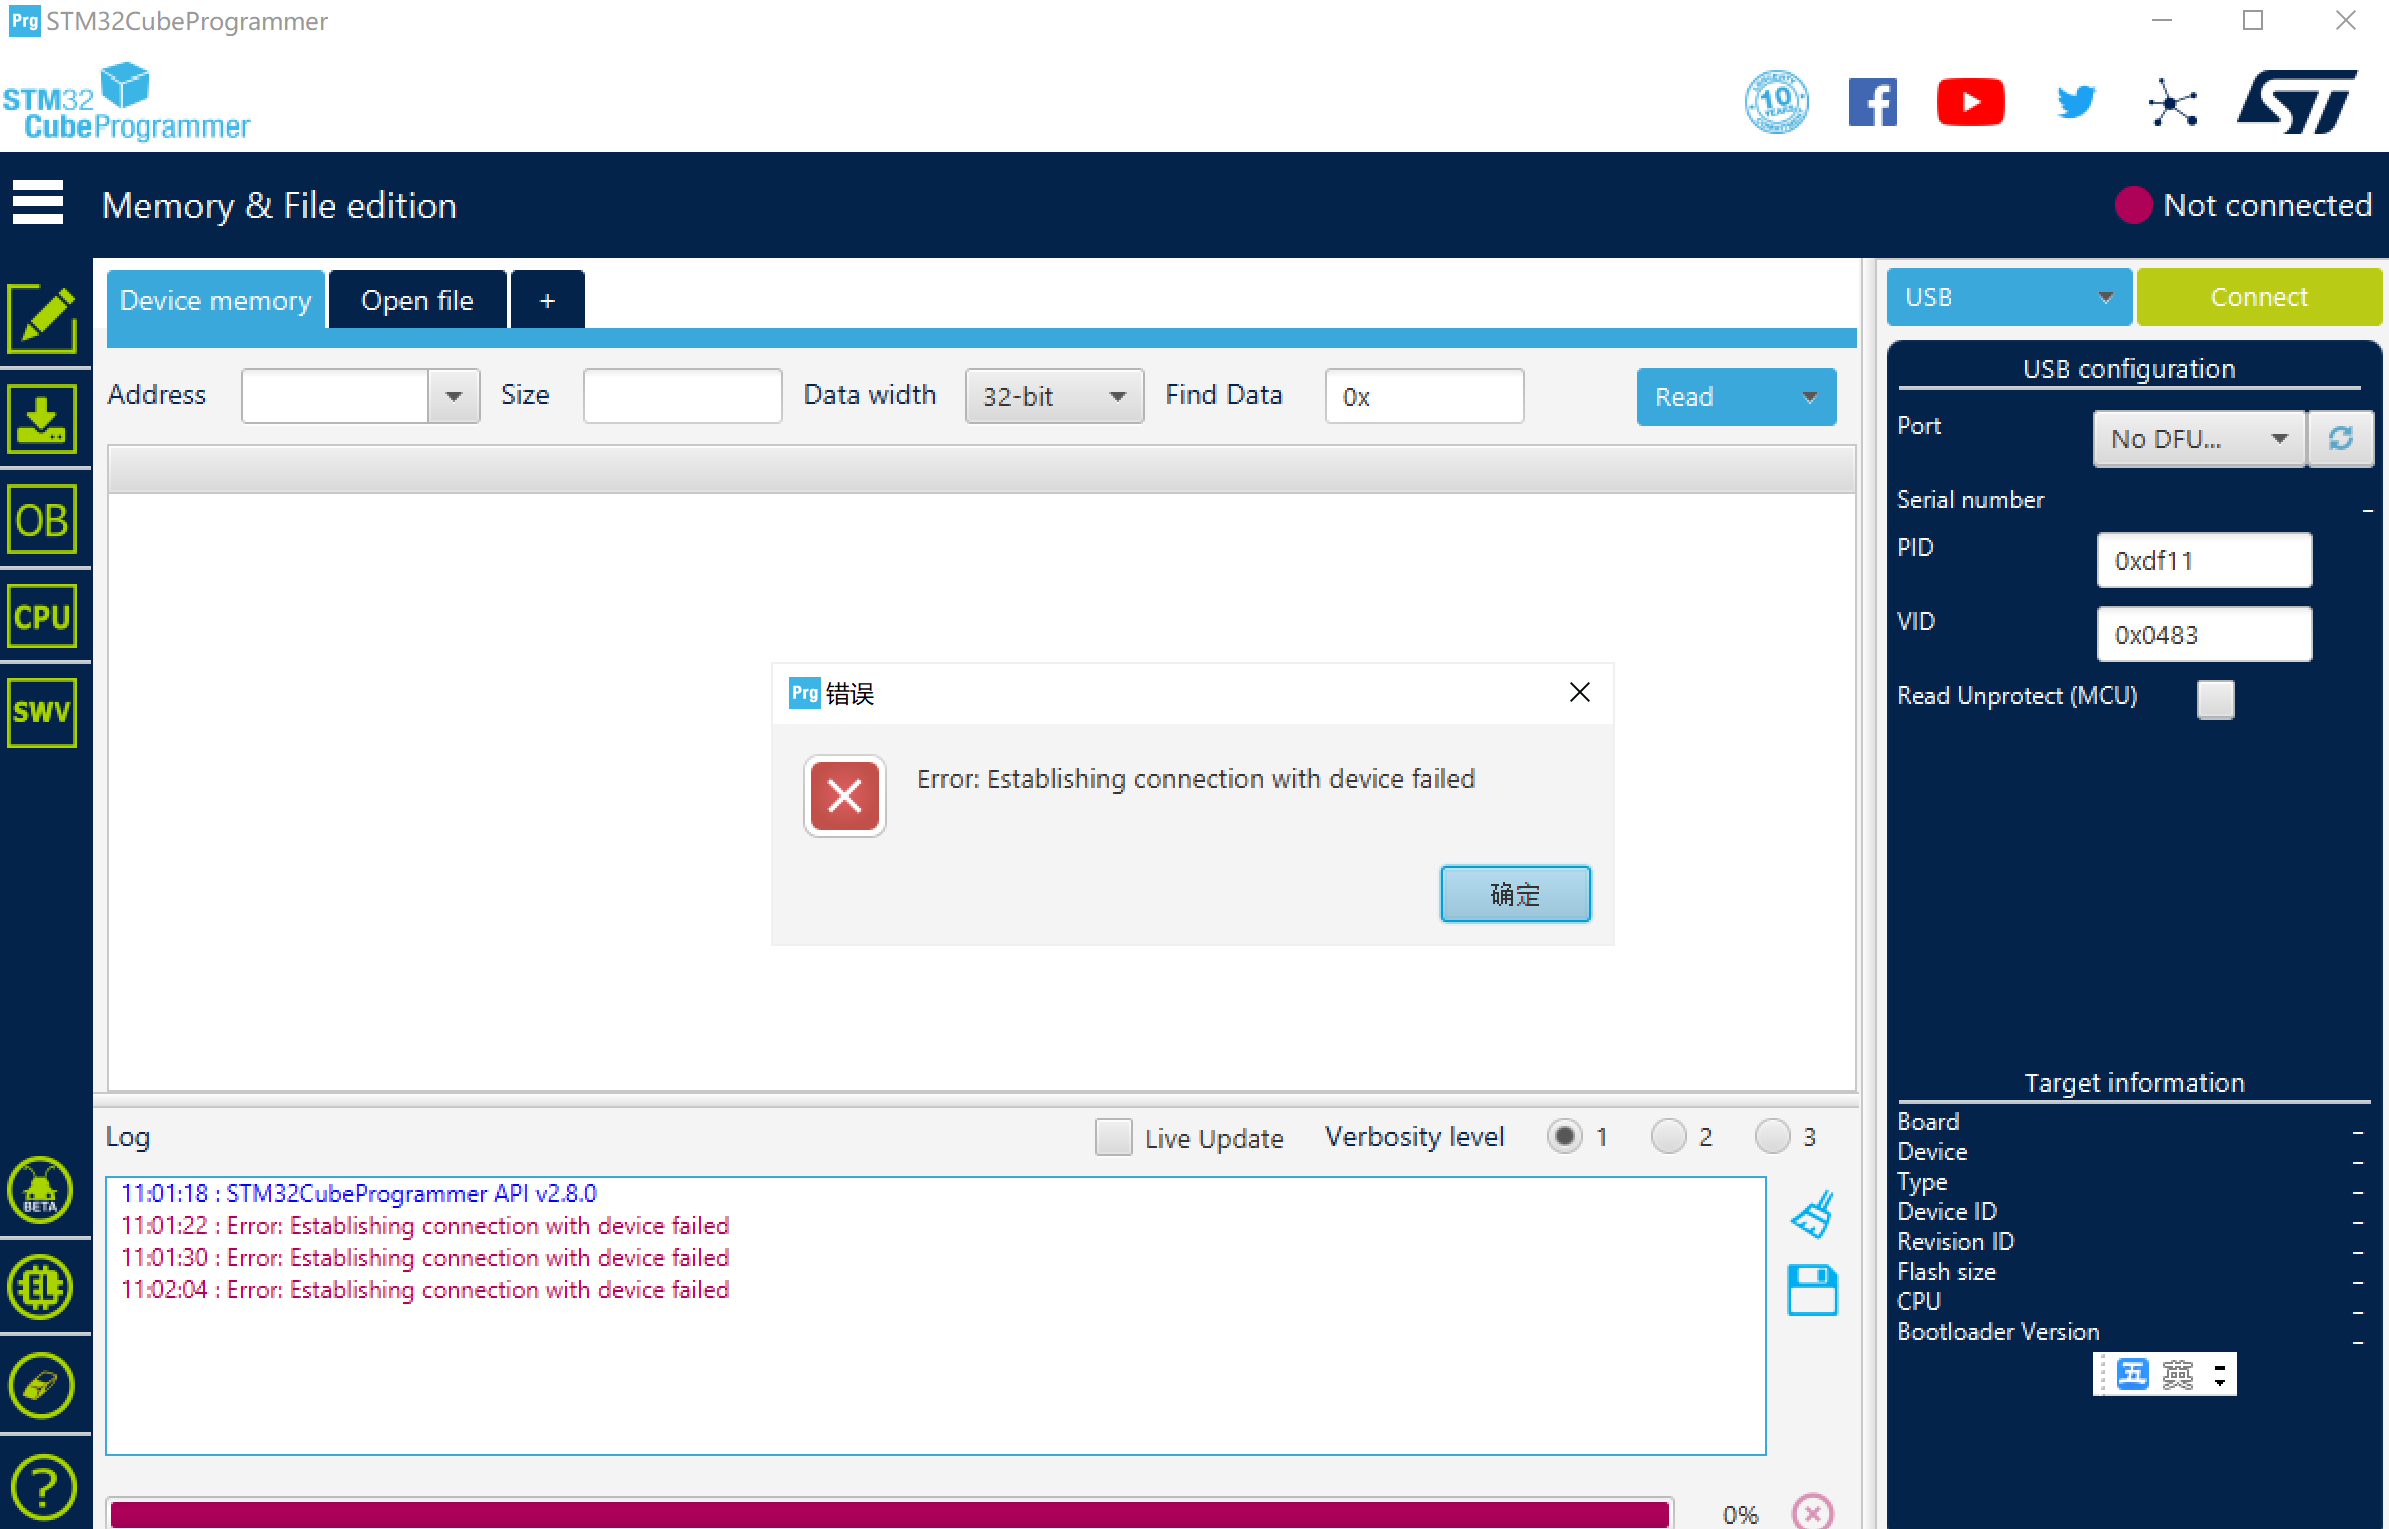Click the 10 years anniversary badge
Viewport: 2389px width, 1529px height.
pyautogui.click(x=1777, y=102)
